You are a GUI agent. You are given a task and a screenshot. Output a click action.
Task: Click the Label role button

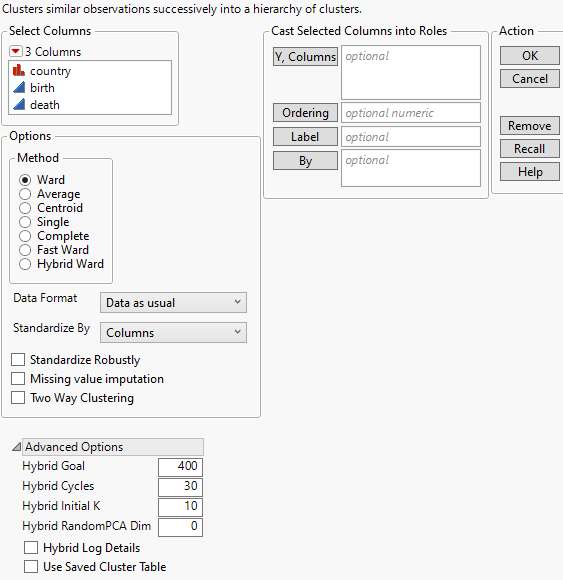305,136
